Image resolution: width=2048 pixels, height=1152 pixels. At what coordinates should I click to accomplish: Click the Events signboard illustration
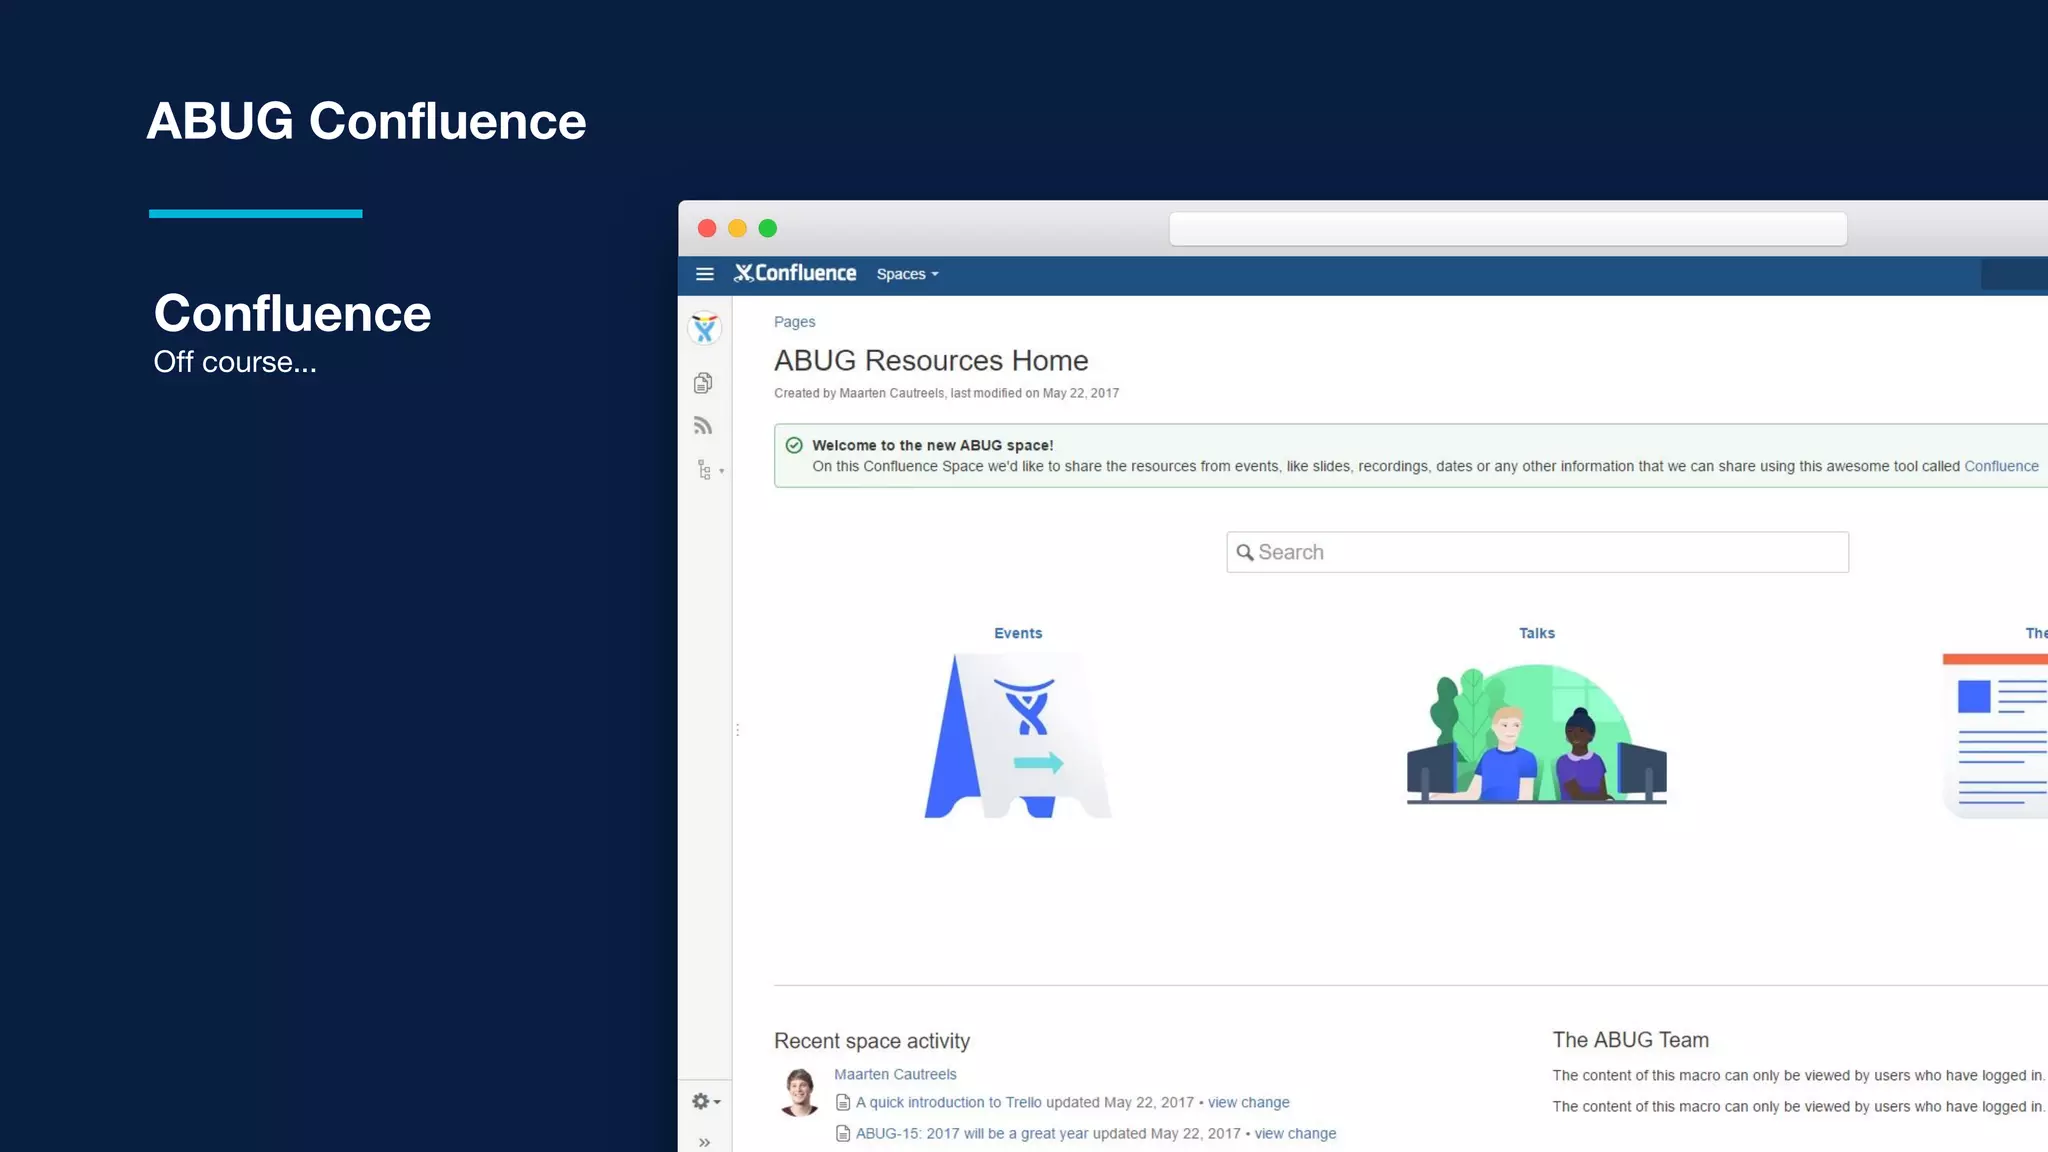1017,736
